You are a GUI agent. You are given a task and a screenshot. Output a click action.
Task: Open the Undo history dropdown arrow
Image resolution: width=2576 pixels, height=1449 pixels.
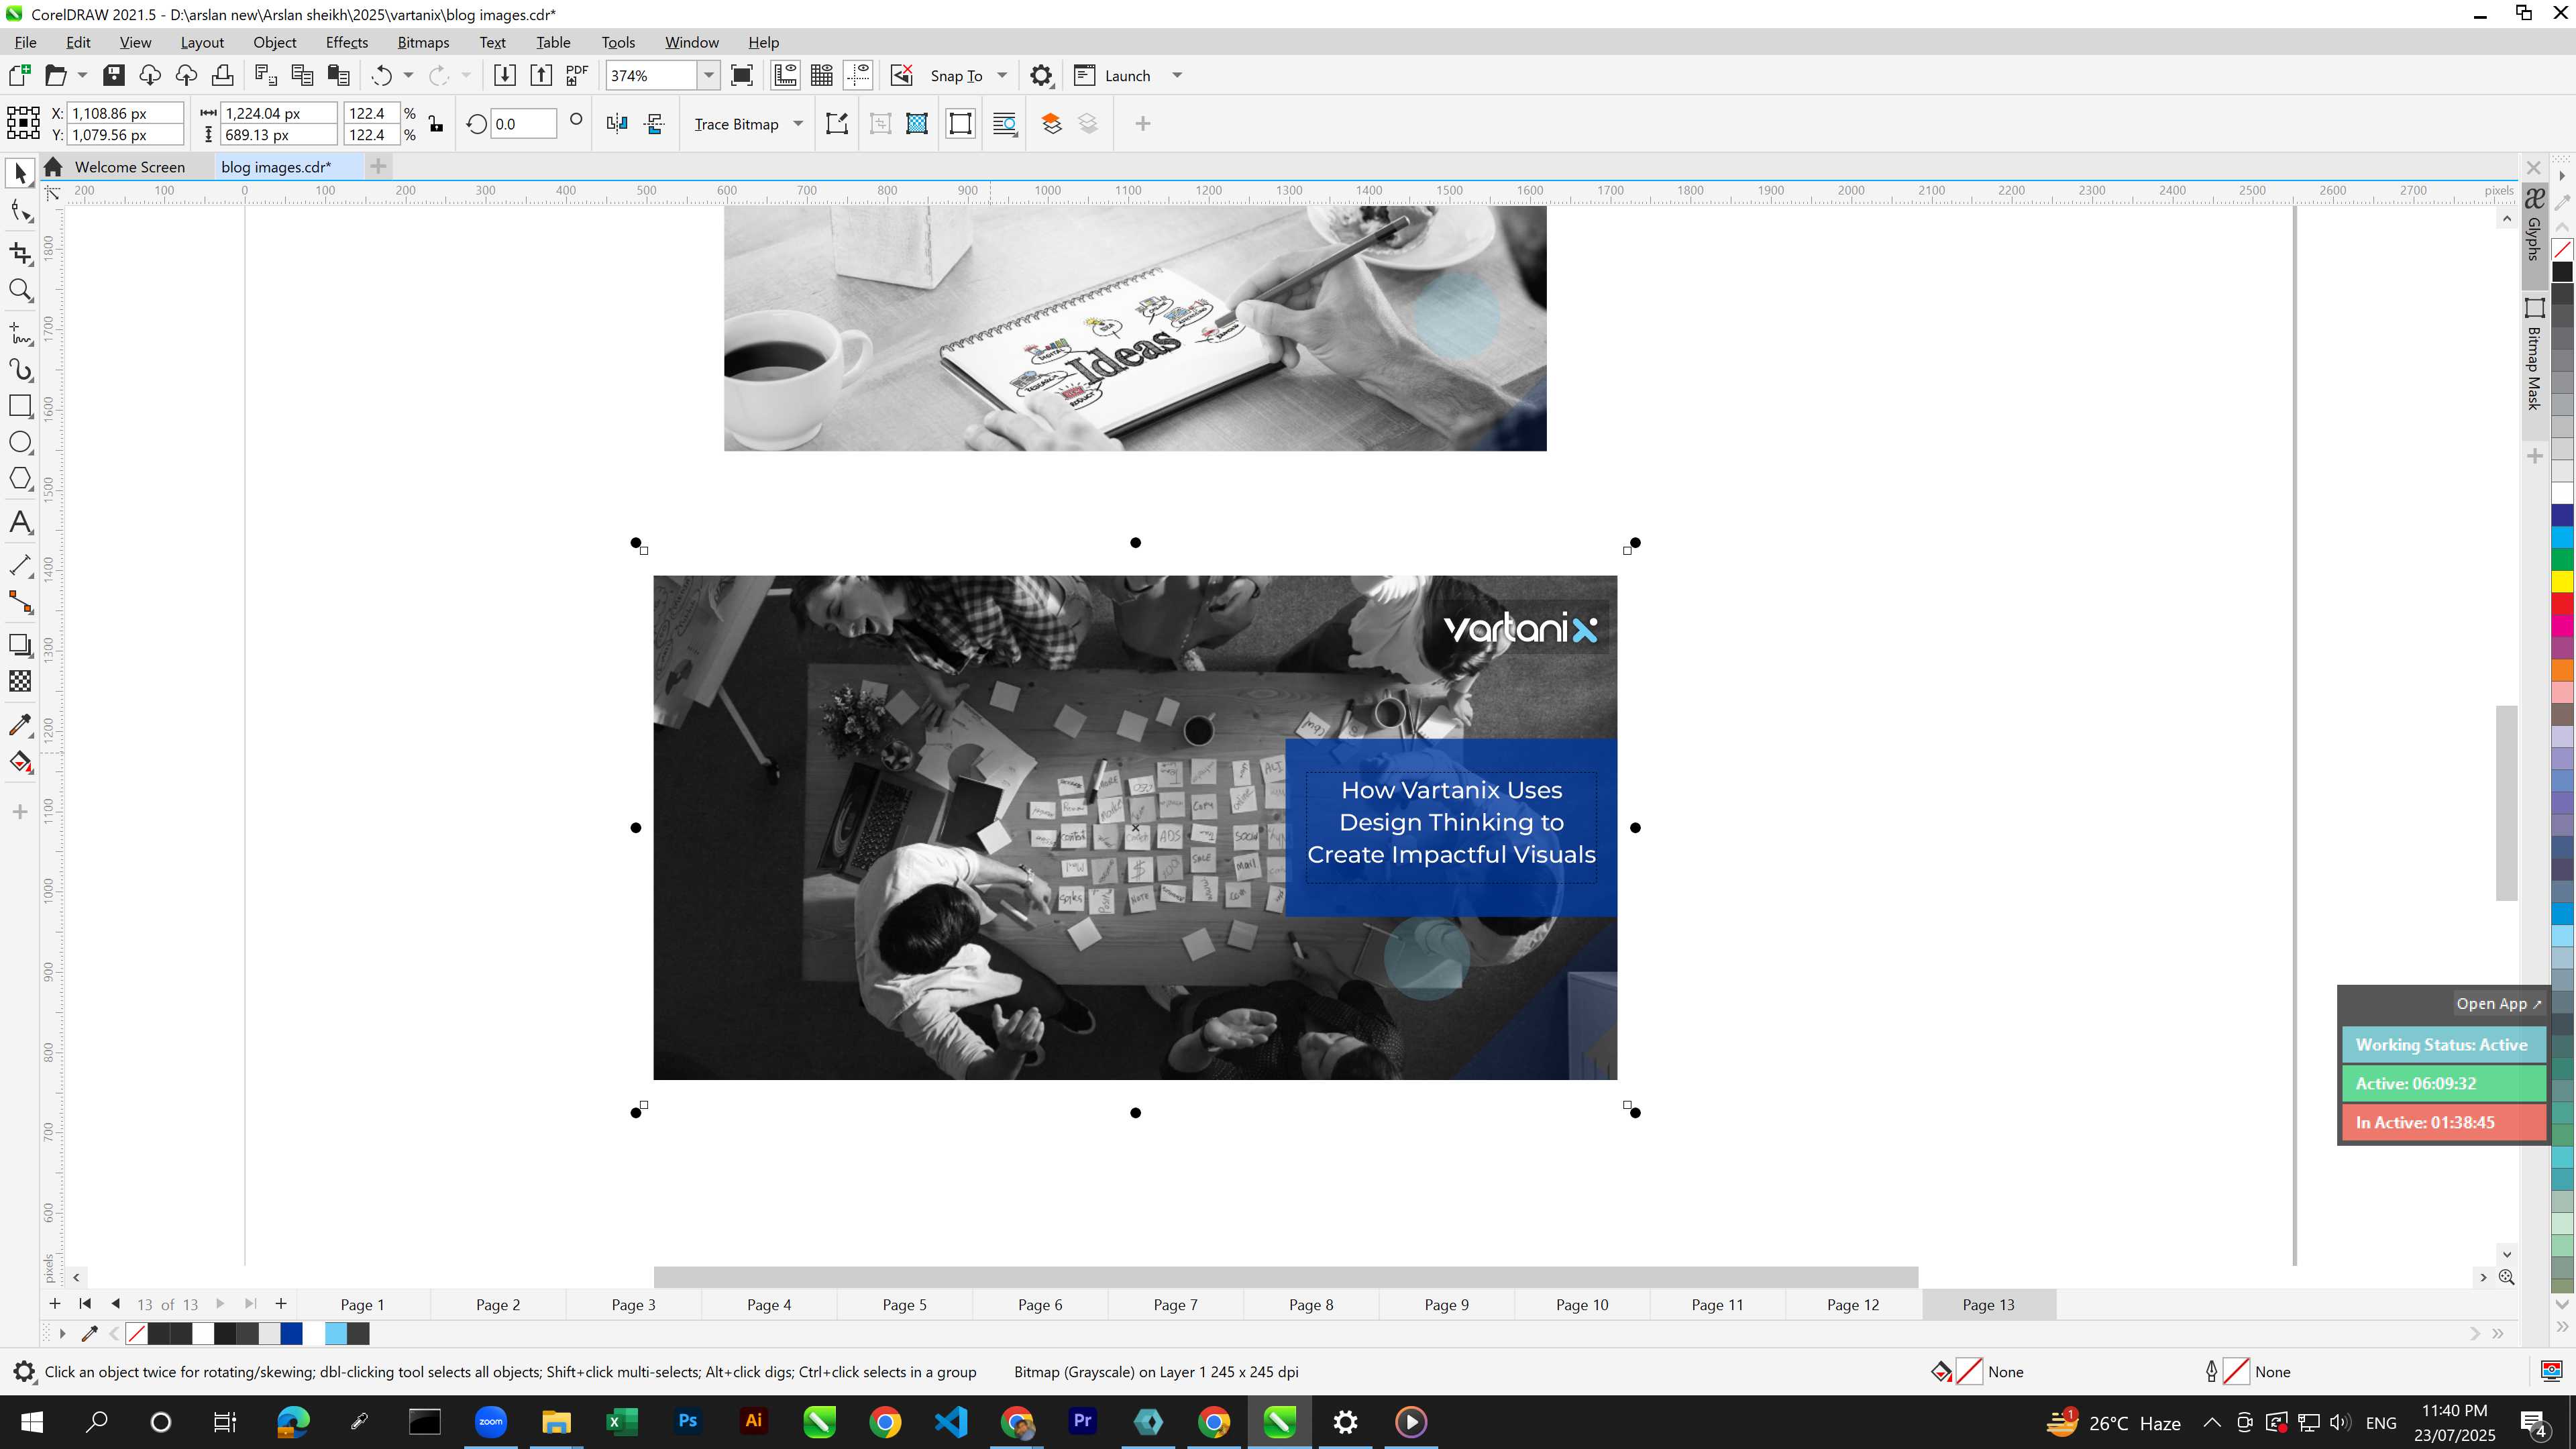coord(408,75)
